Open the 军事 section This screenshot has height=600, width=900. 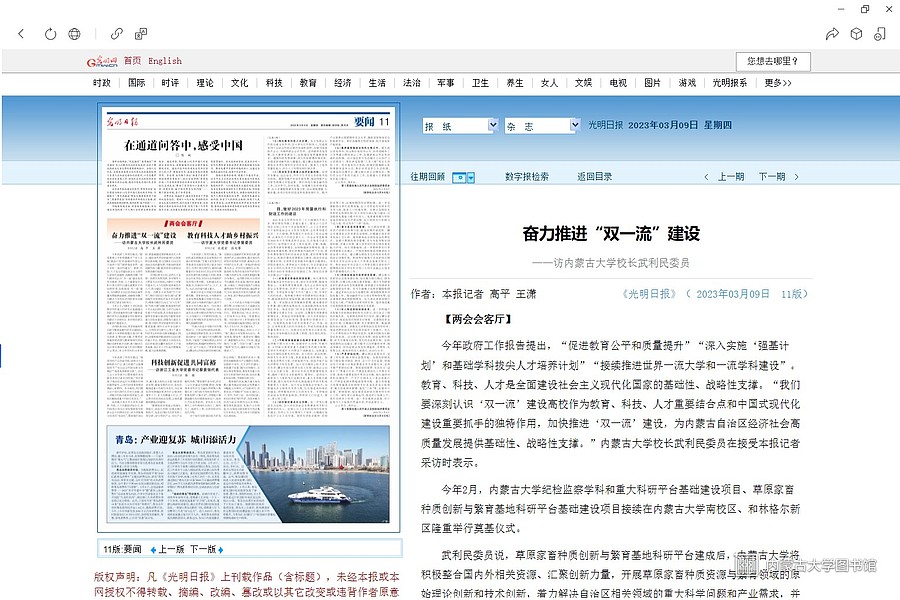point(445,83)
